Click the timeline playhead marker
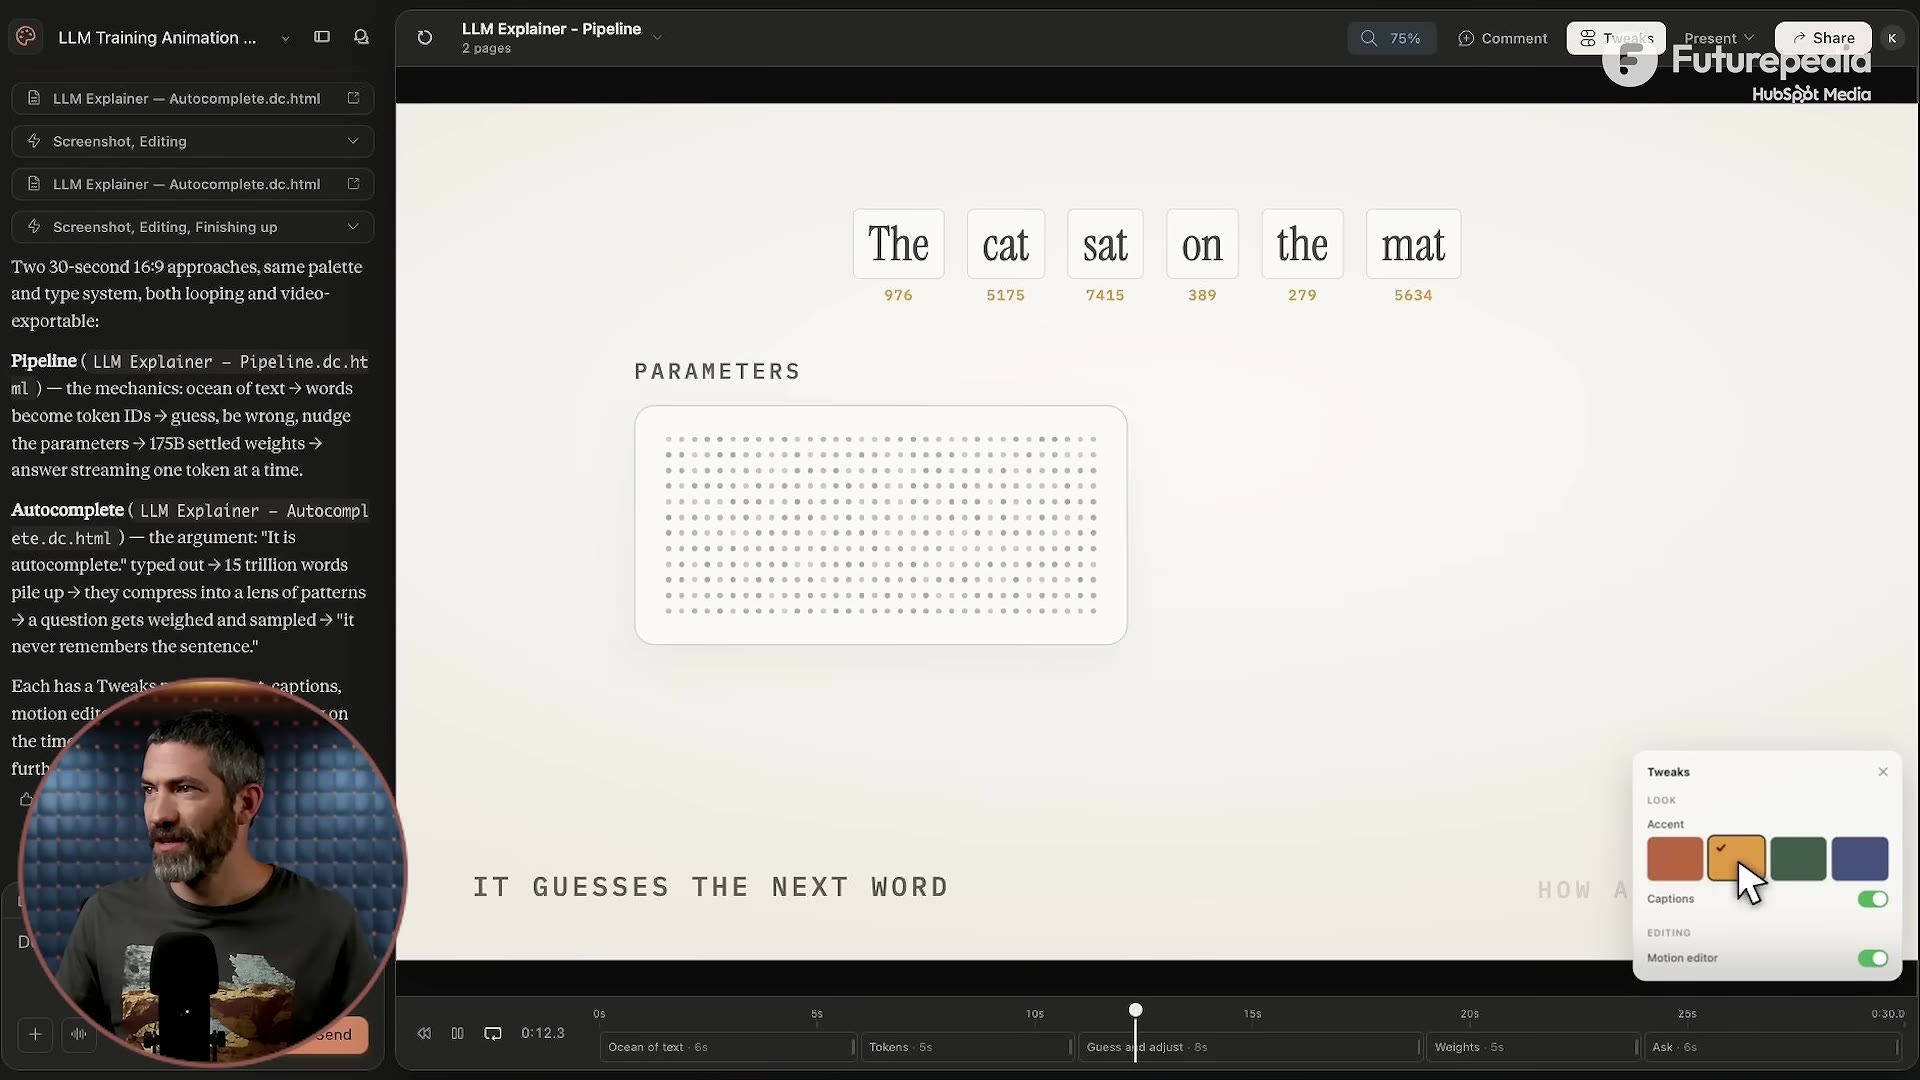The height and width of the screenshot is (1080, 1920). [1135, 1010]
